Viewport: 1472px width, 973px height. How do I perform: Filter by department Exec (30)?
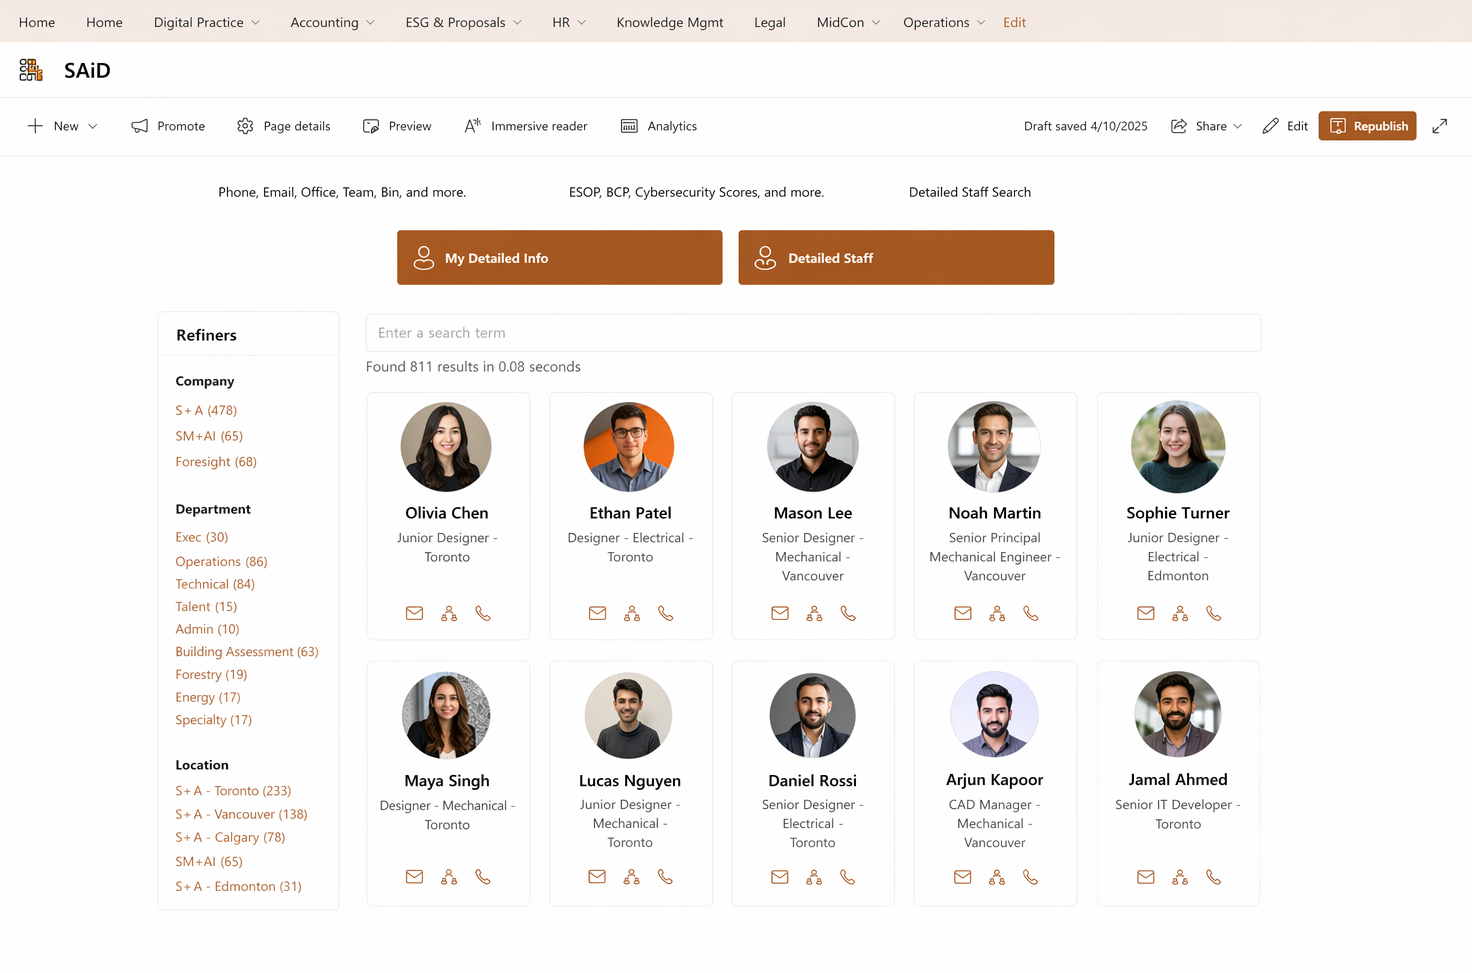point(201,537)
